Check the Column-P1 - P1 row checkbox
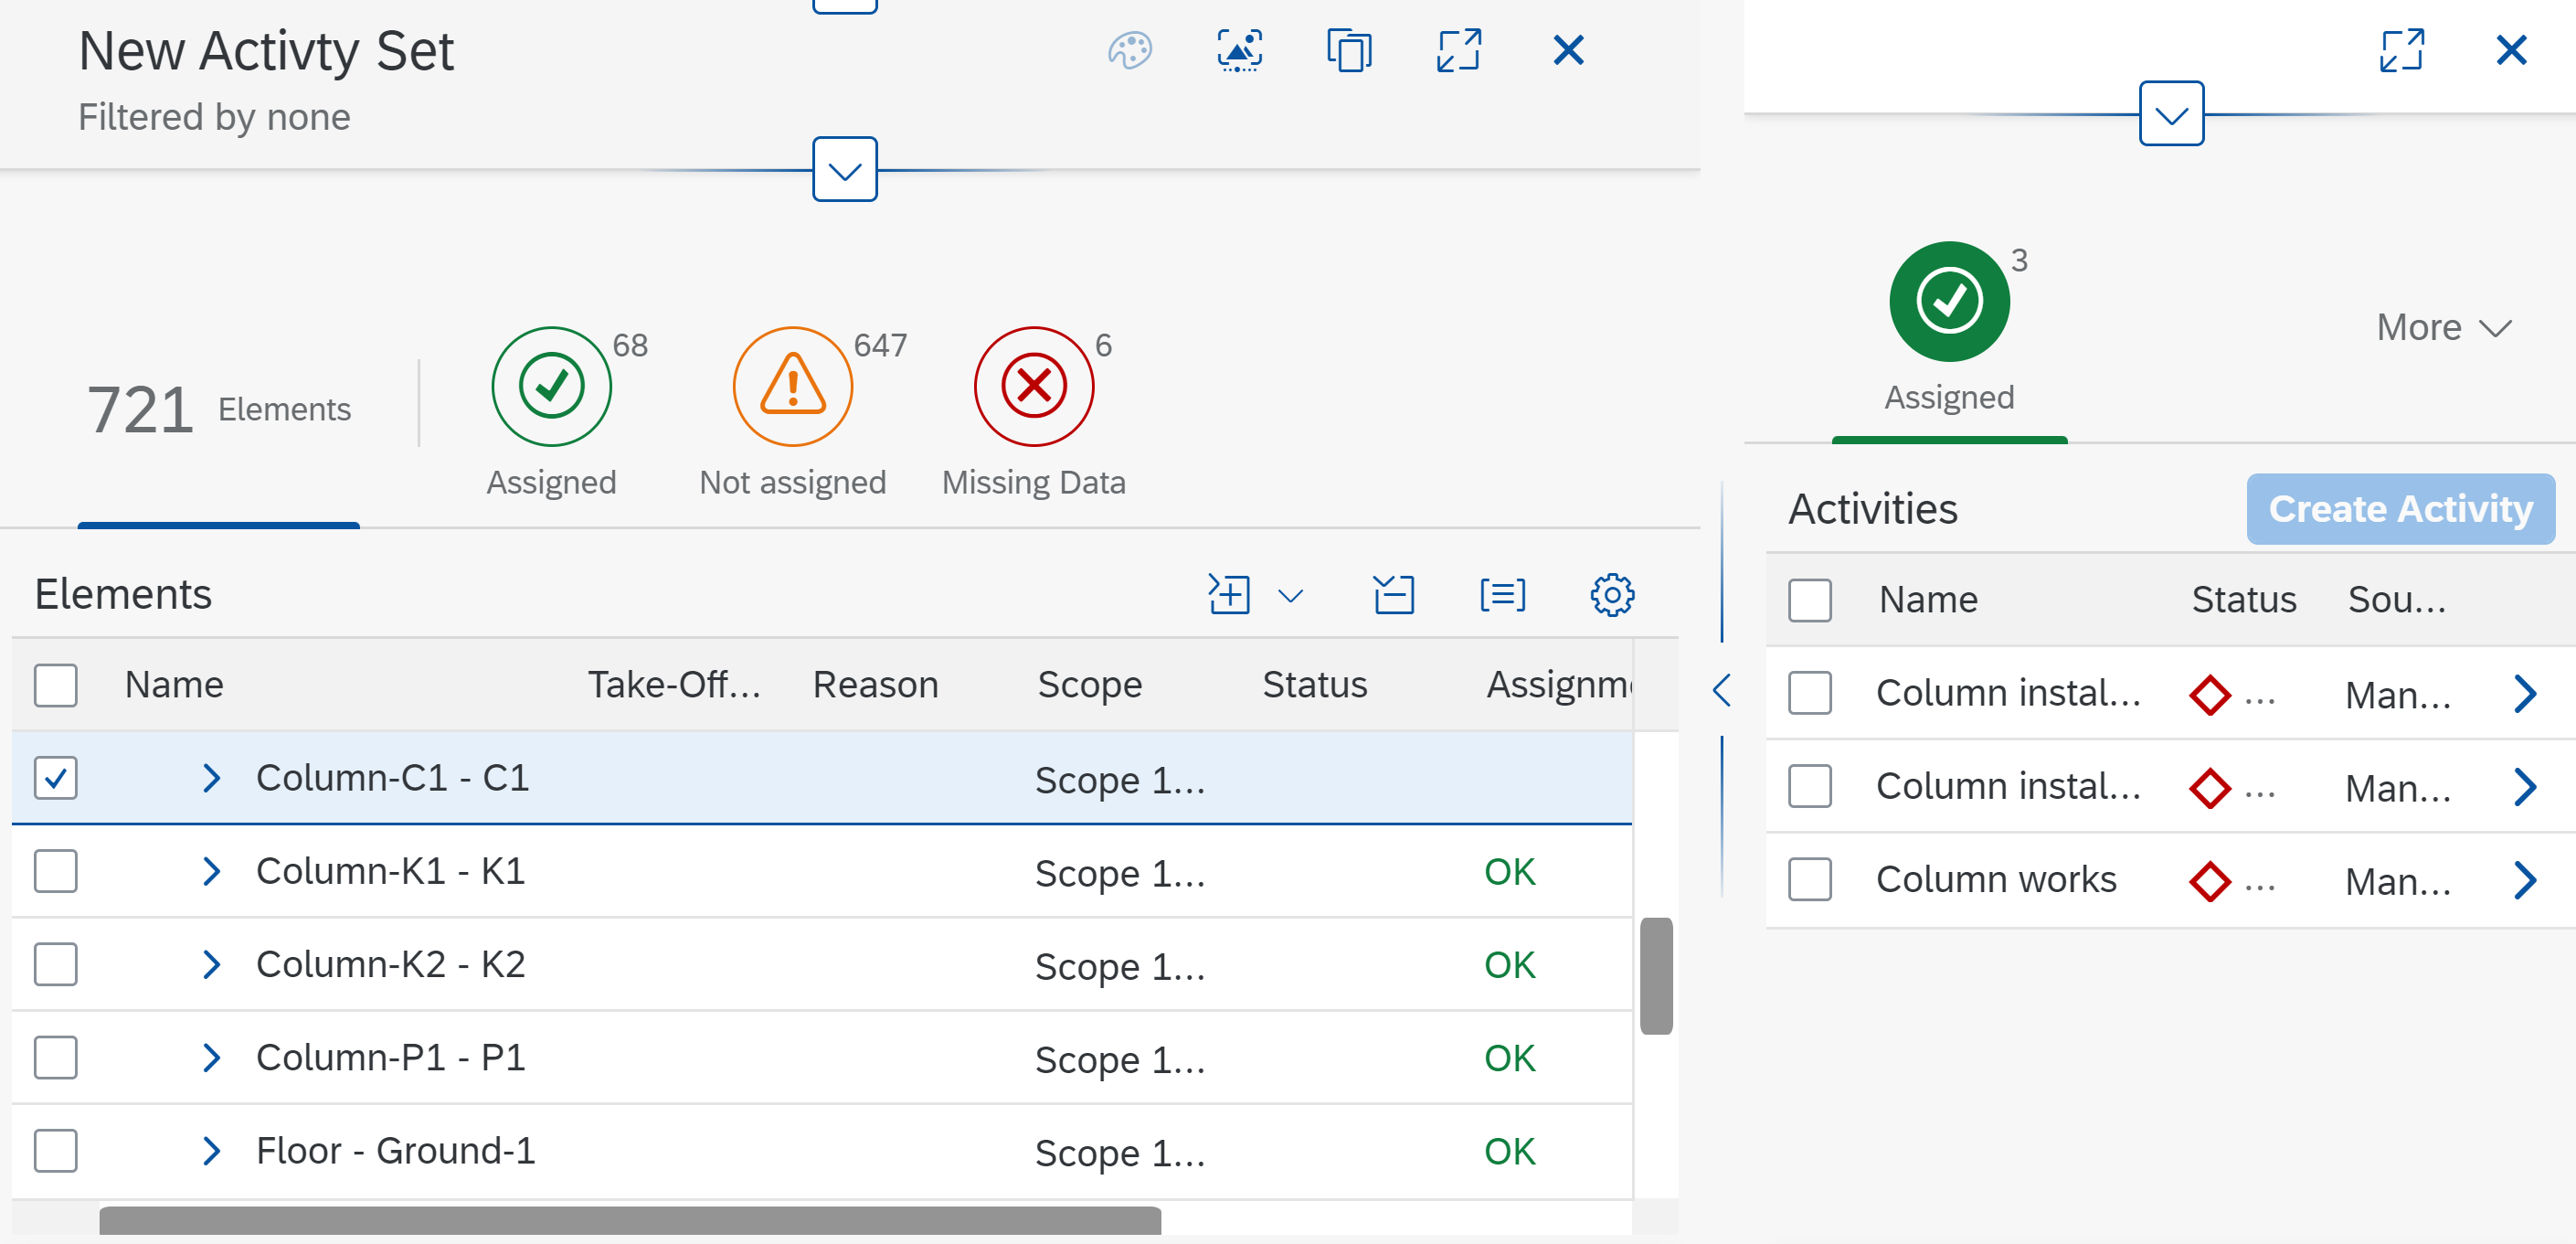This screenshot has height=1244, width=2576. 56,1058
